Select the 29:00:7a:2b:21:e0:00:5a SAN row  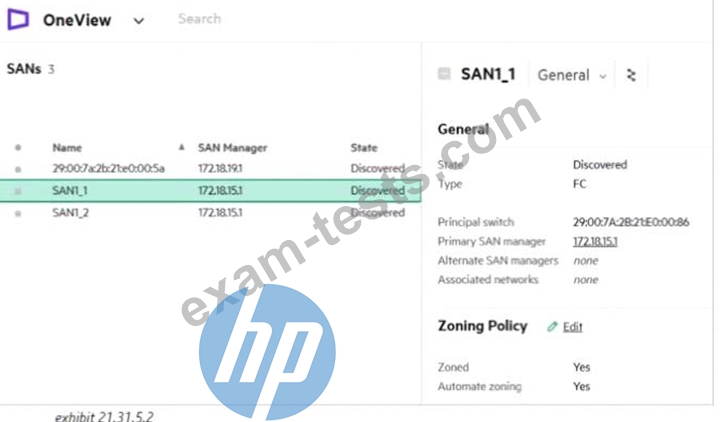pos(210,169)
